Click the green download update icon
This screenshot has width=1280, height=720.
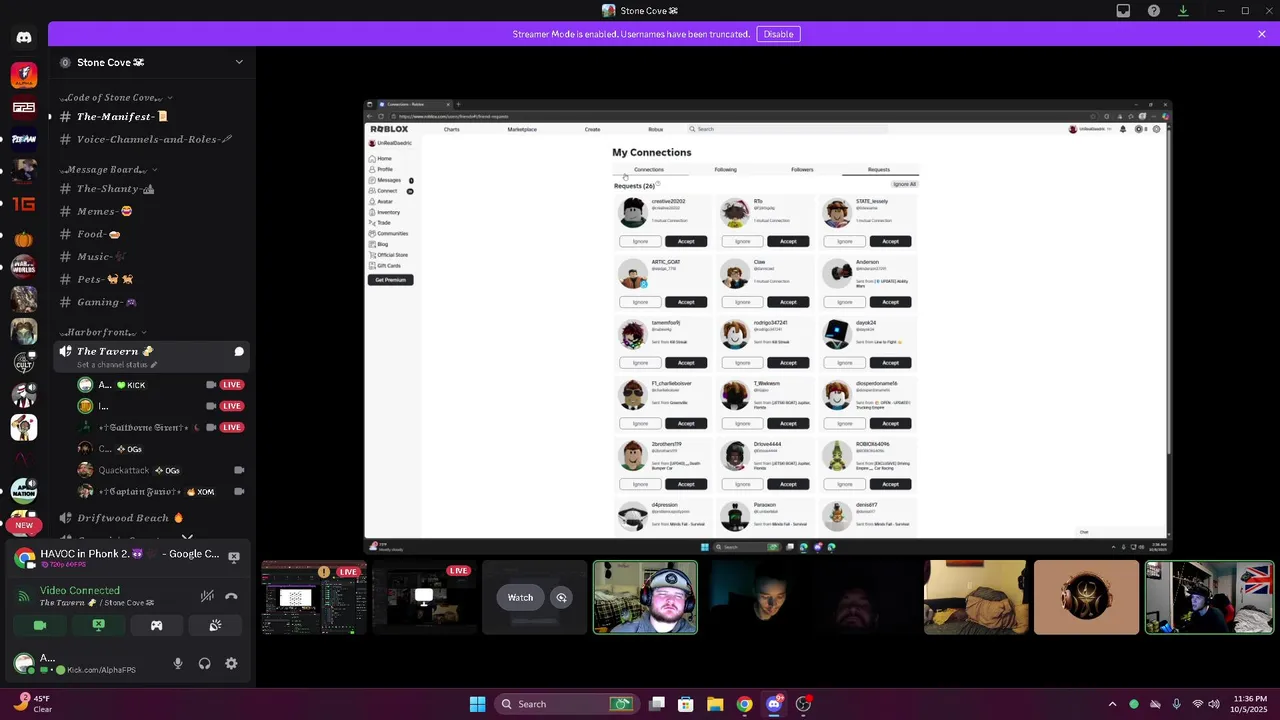coord(1183,11)
